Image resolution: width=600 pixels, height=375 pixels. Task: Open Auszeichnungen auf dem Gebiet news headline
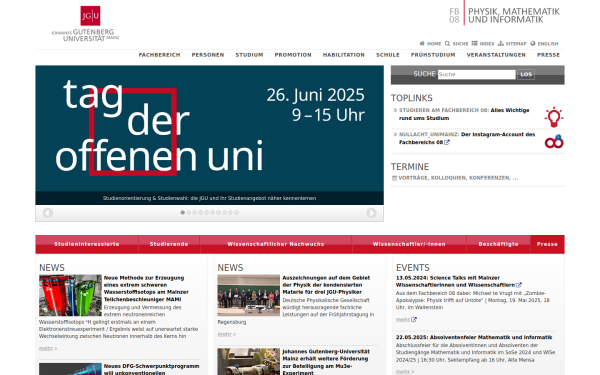326,285
